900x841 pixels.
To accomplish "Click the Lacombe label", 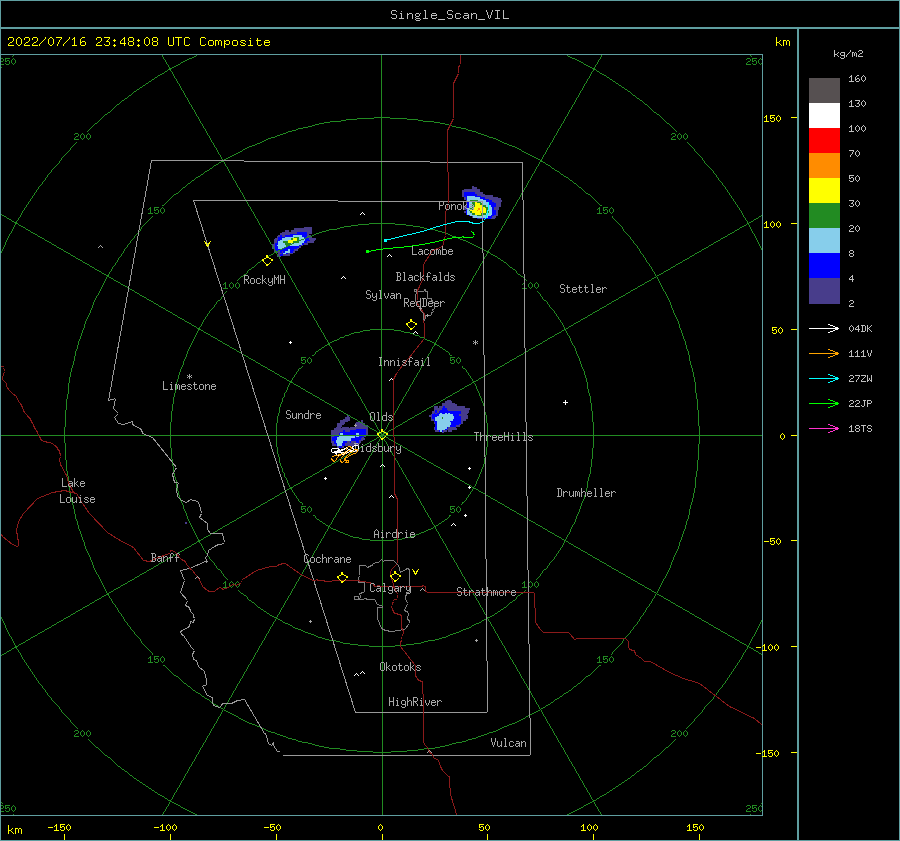I will 432,251.
